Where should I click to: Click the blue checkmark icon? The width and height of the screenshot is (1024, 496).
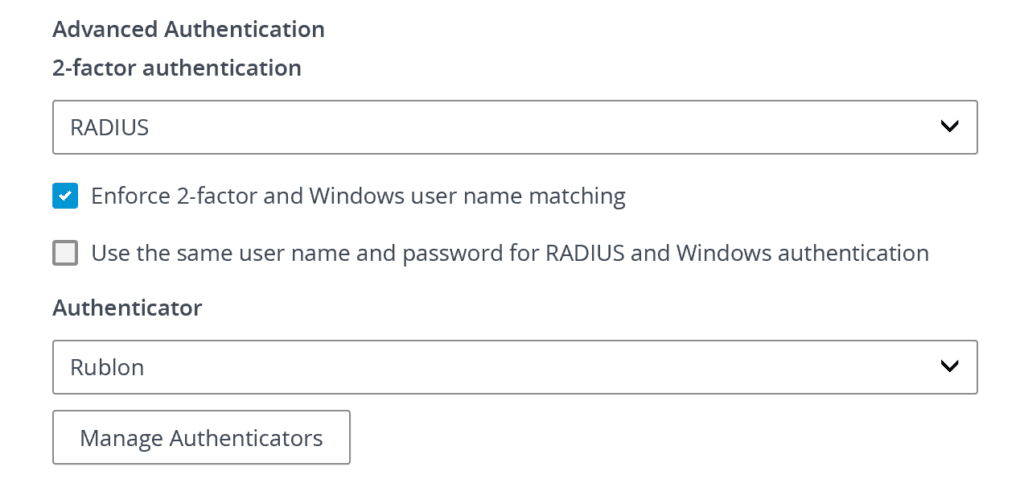click(x=65, y=196)
